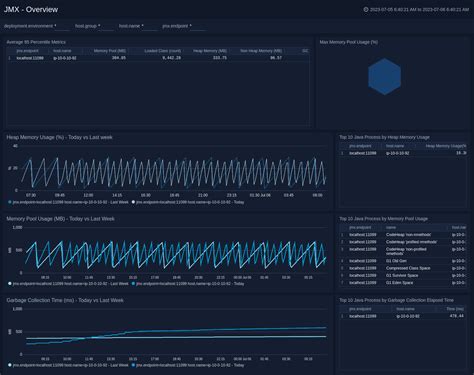Screen dimensions: 474x375
Task: Toggle Today series in Heap Memory legend
Action: (x=188, y=202)
